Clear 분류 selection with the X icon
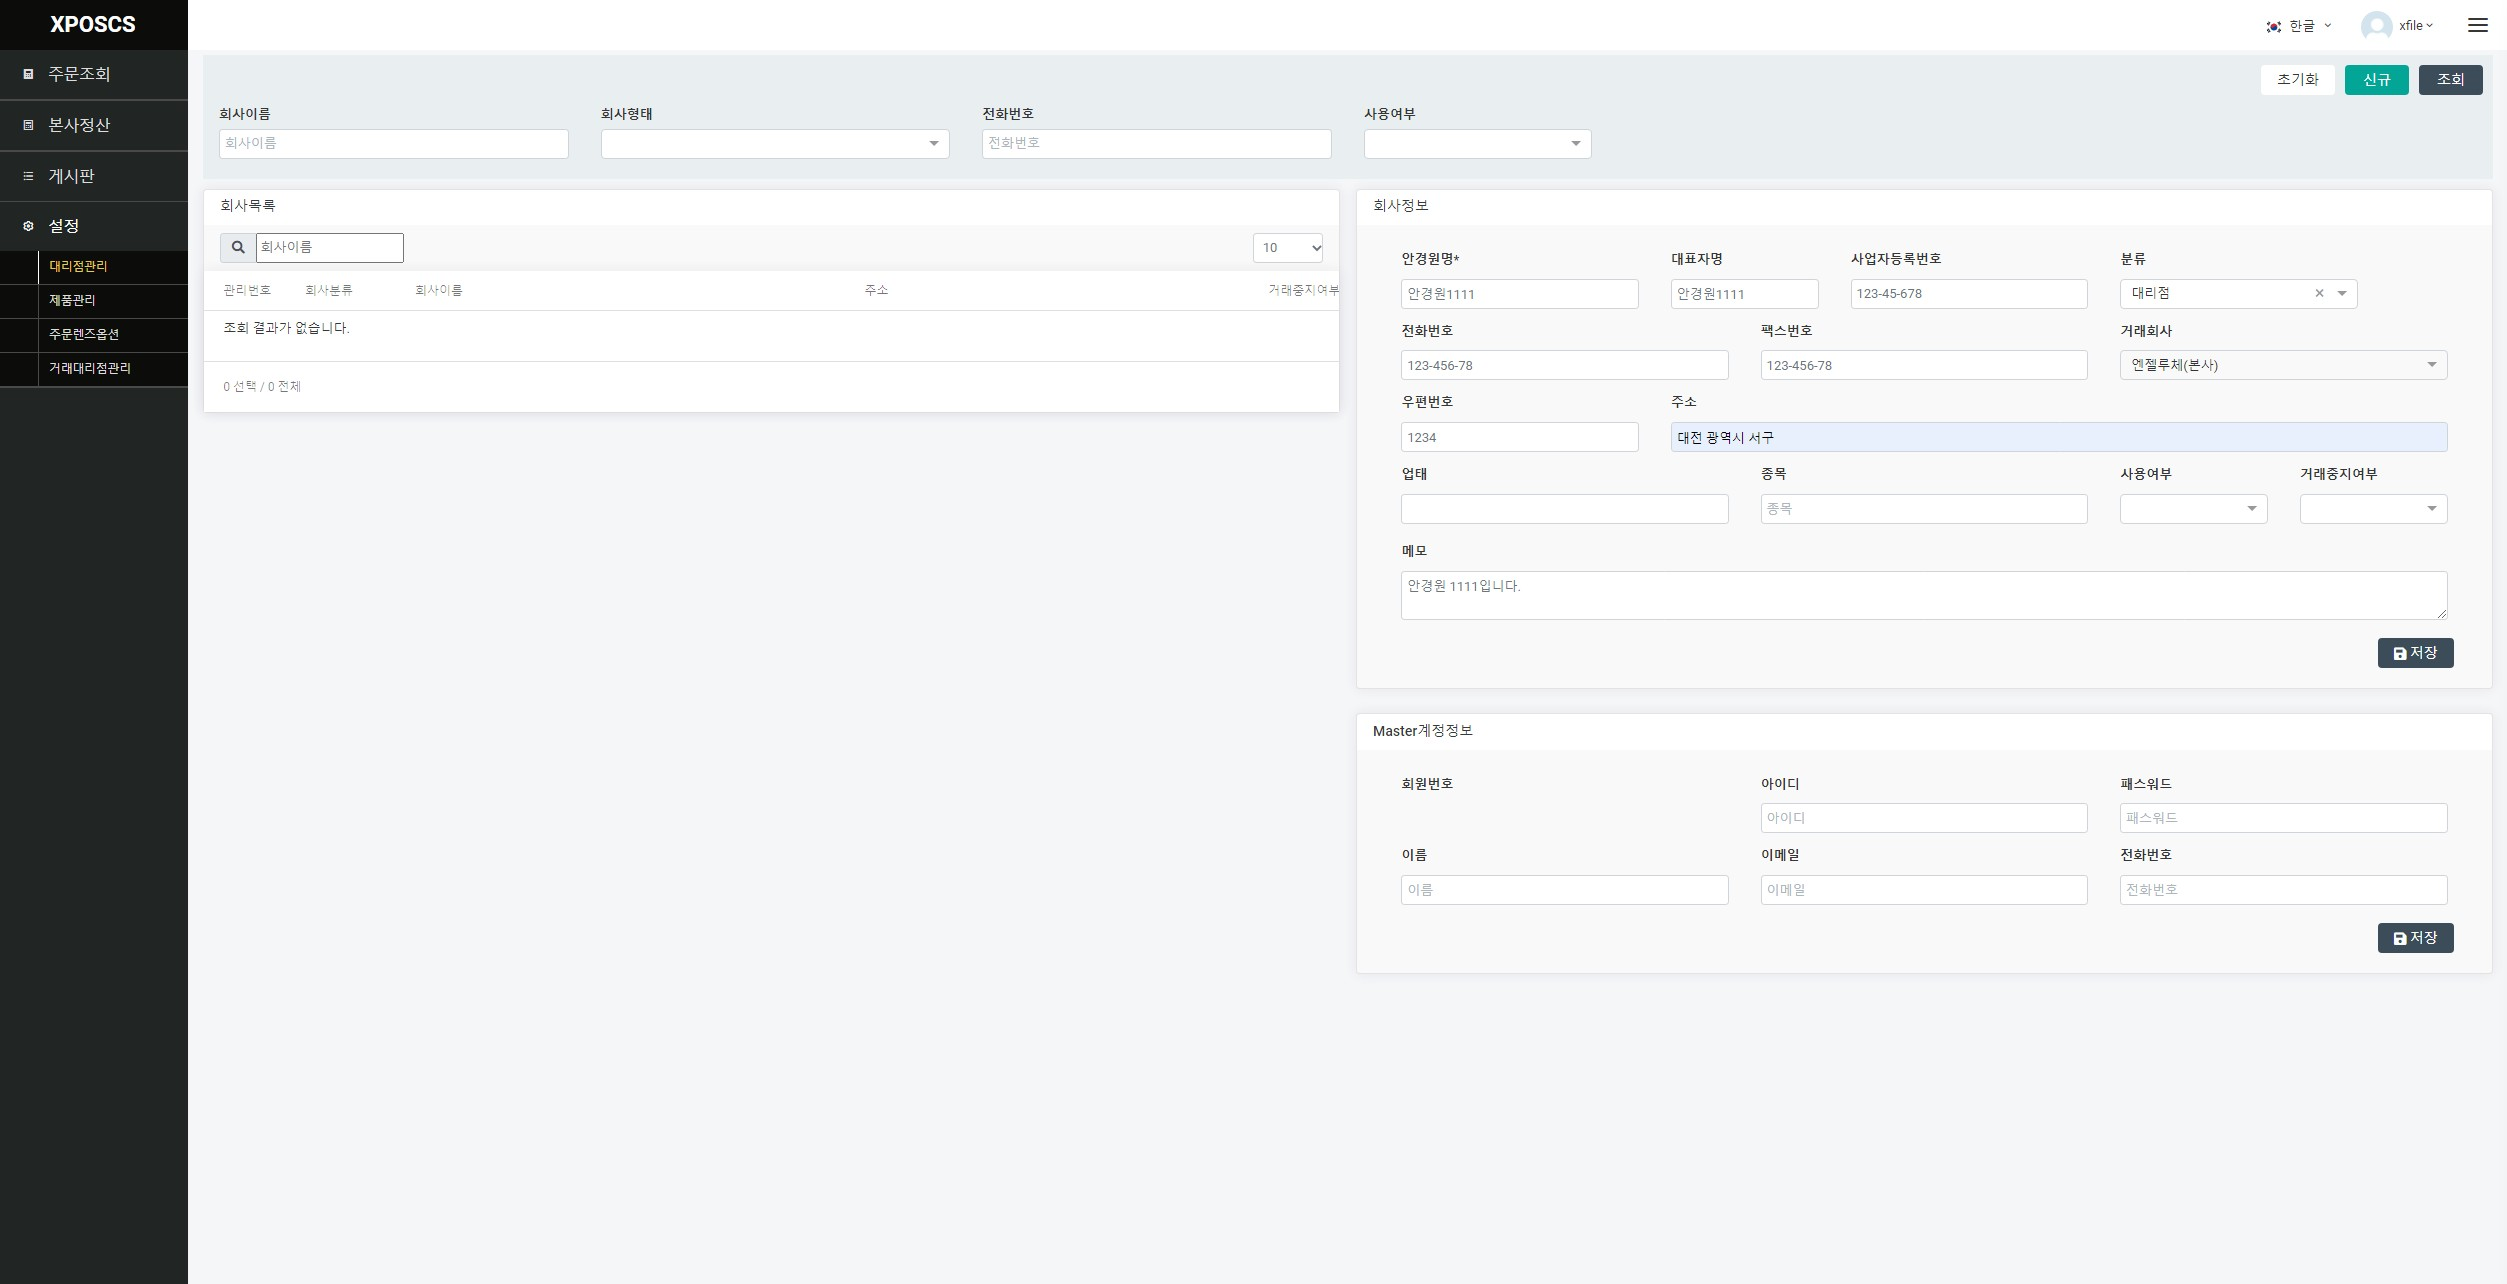This screenshot has height=1284, width=2507. point(2319,293)
